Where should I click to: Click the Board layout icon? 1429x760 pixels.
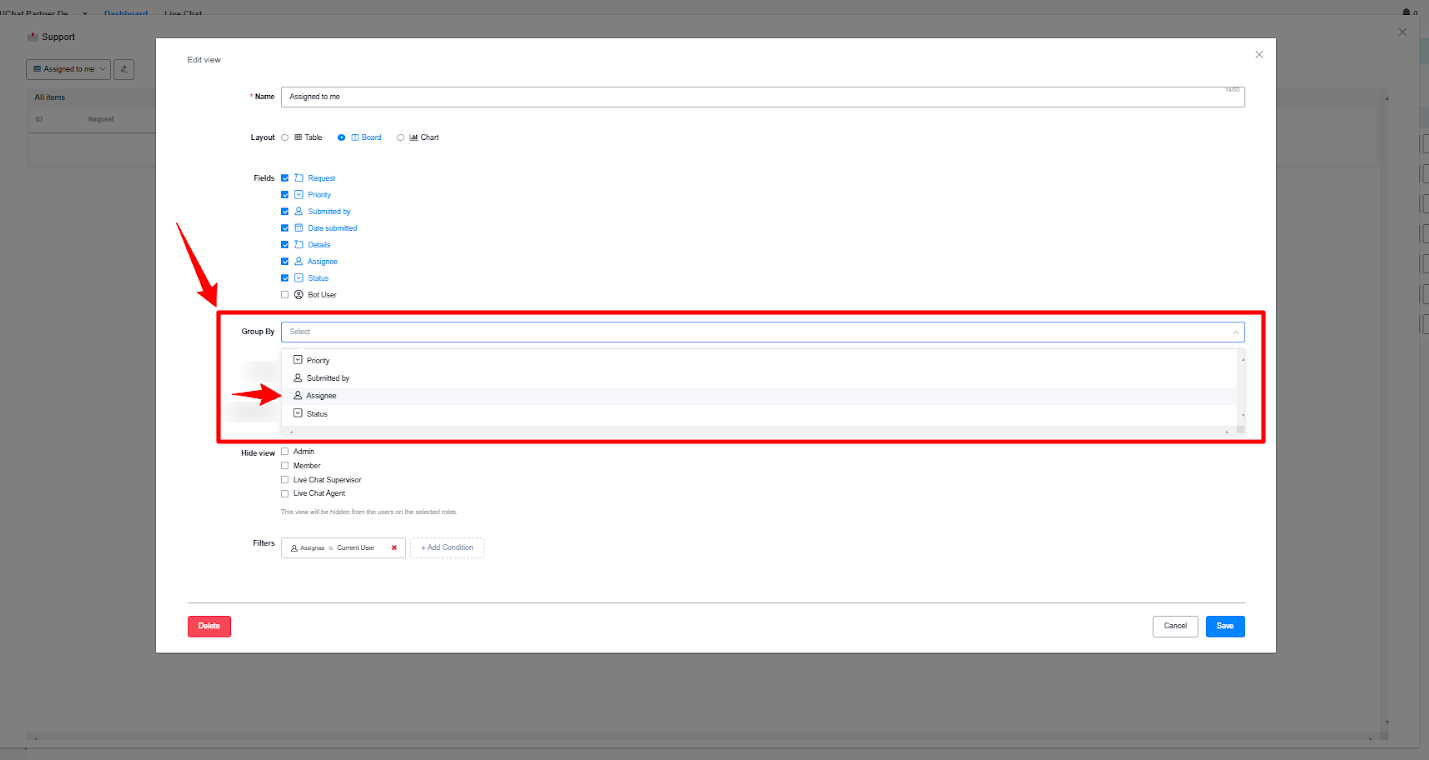coord(355,137)
